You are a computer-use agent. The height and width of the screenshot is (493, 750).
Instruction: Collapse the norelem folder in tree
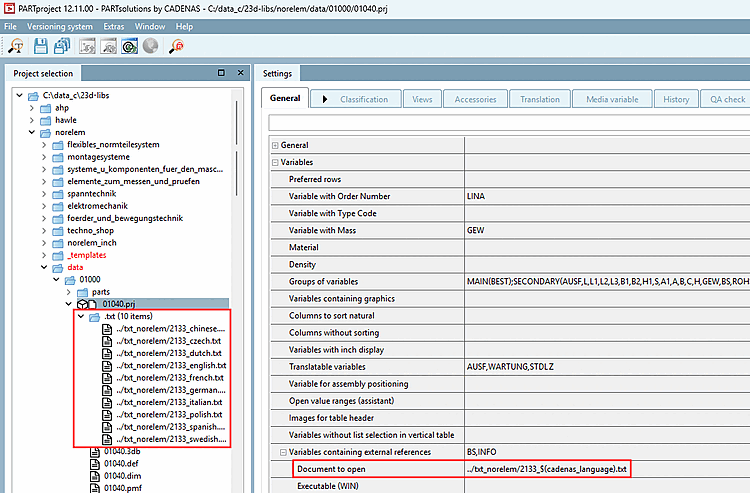click(32, 132)
